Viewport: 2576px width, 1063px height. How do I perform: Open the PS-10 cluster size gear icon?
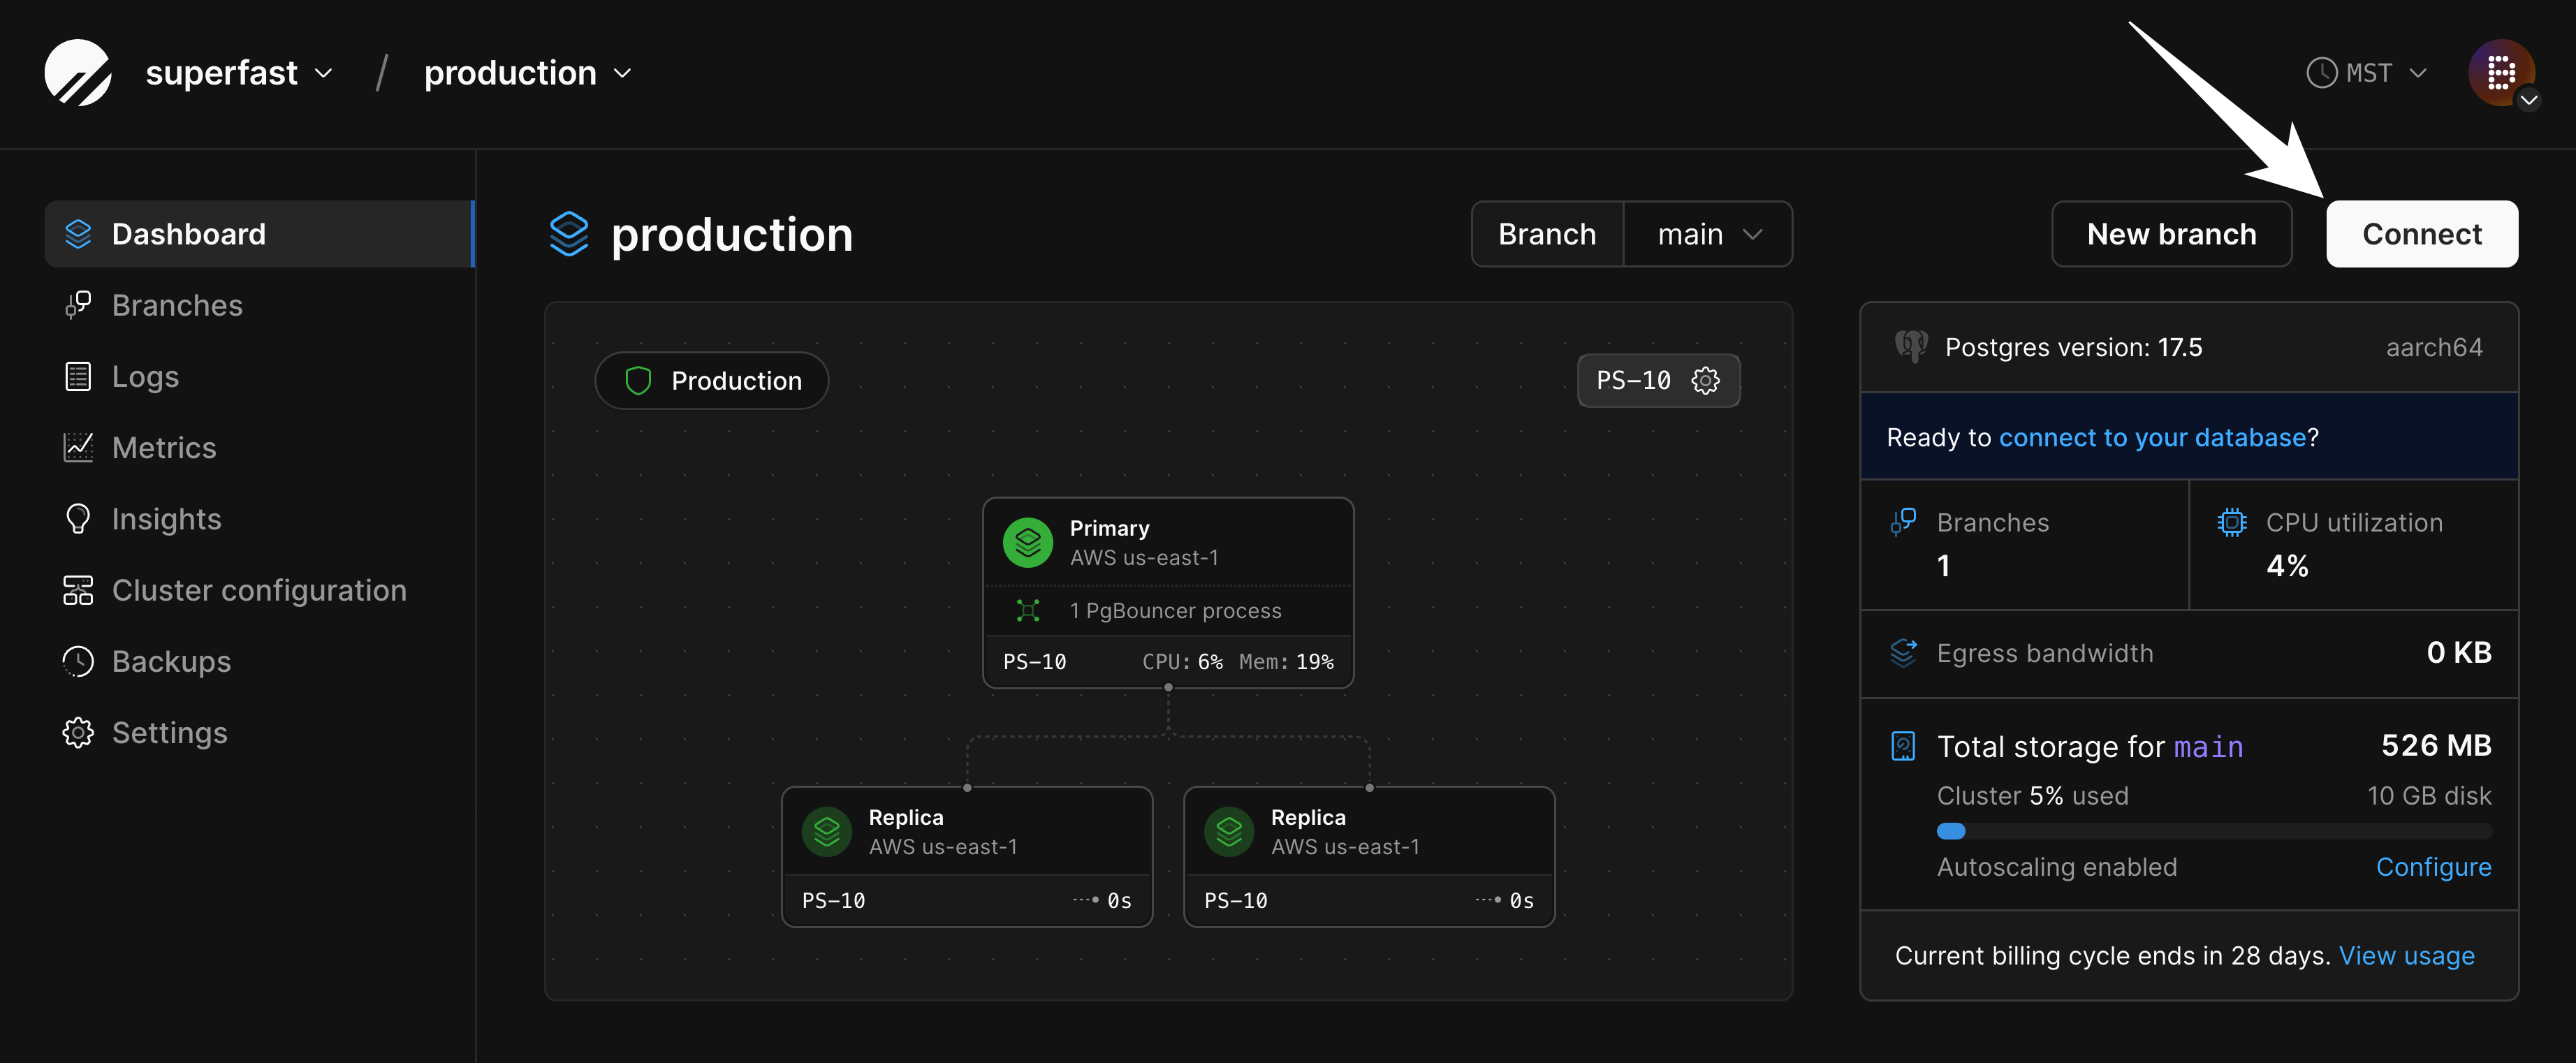[x=1705, y=381]
